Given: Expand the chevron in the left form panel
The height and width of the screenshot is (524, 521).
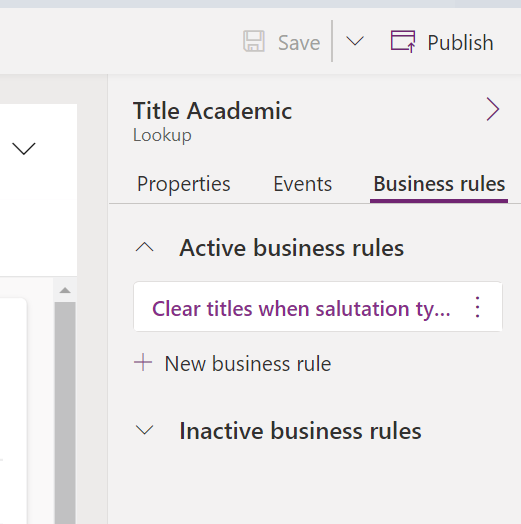Looking at the screenshot, I should click(24, 148).
